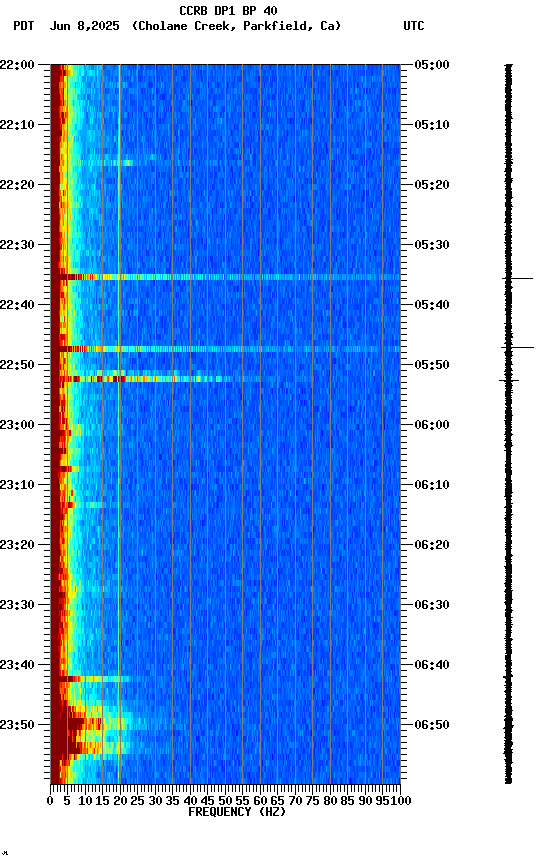Click the title text "CCRB DP1 BP 40"
Screen dimensions: 552x864
click(228, 10)
